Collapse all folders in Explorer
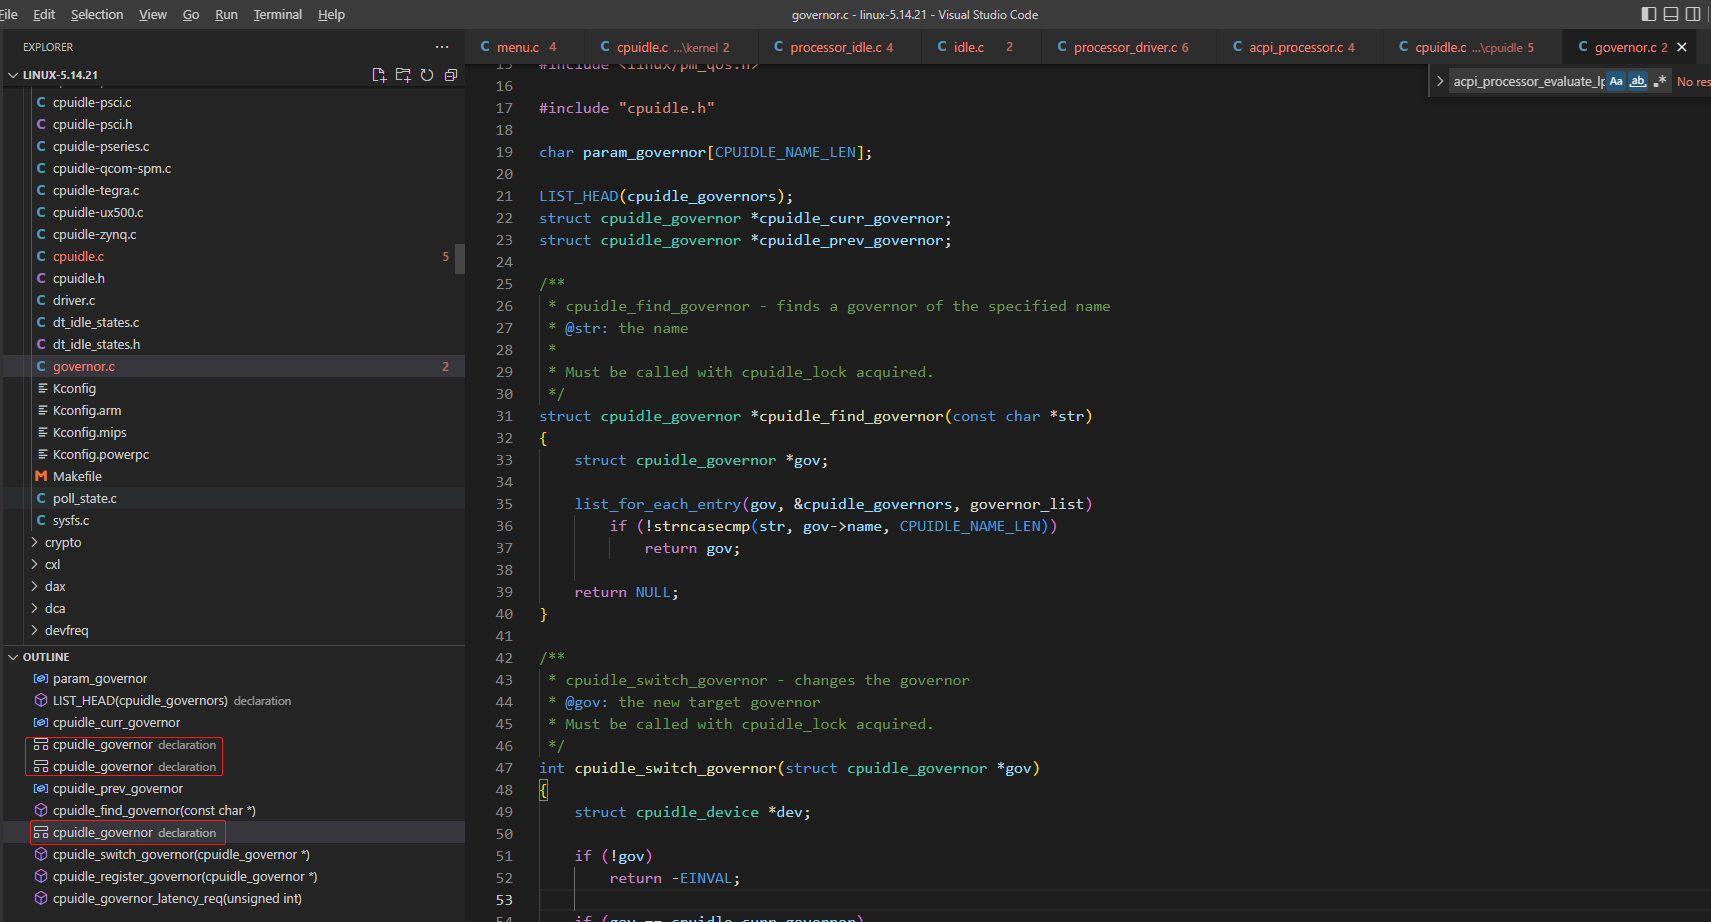 [x=450, y=74]
